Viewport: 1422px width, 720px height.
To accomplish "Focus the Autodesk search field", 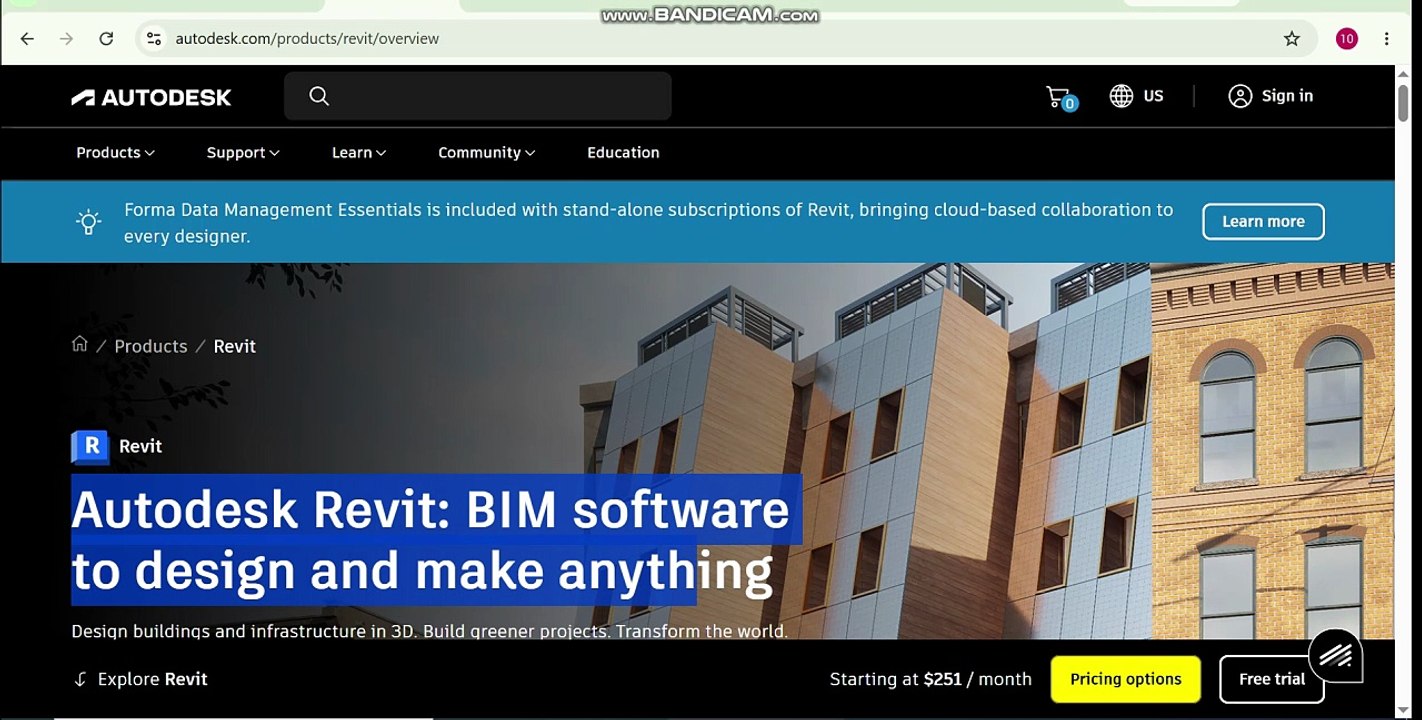I will 478,96.
